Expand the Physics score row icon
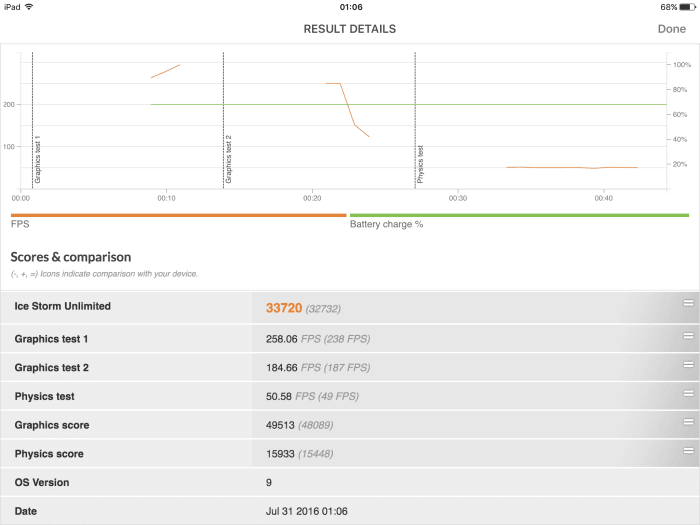The image size is (700, 525). pos(688,451)
